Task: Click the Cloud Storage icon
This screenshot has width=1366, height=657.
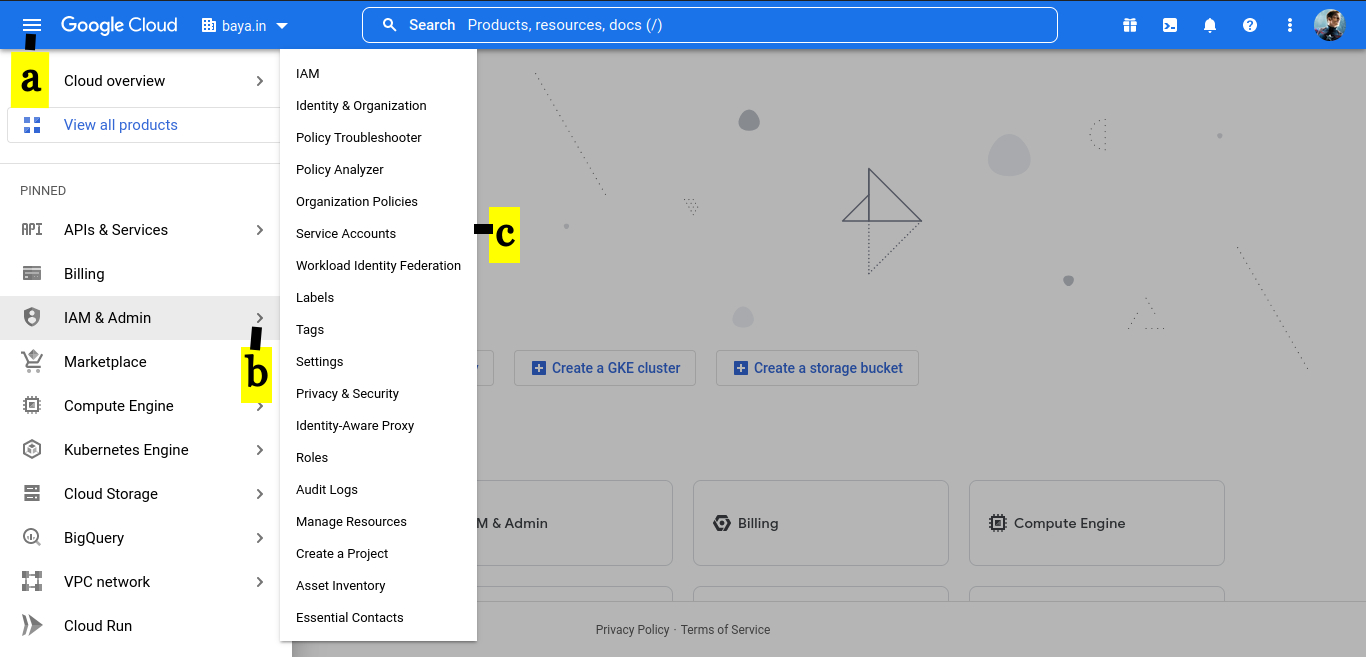Action: pyautogui.click(x=32, y=494)
